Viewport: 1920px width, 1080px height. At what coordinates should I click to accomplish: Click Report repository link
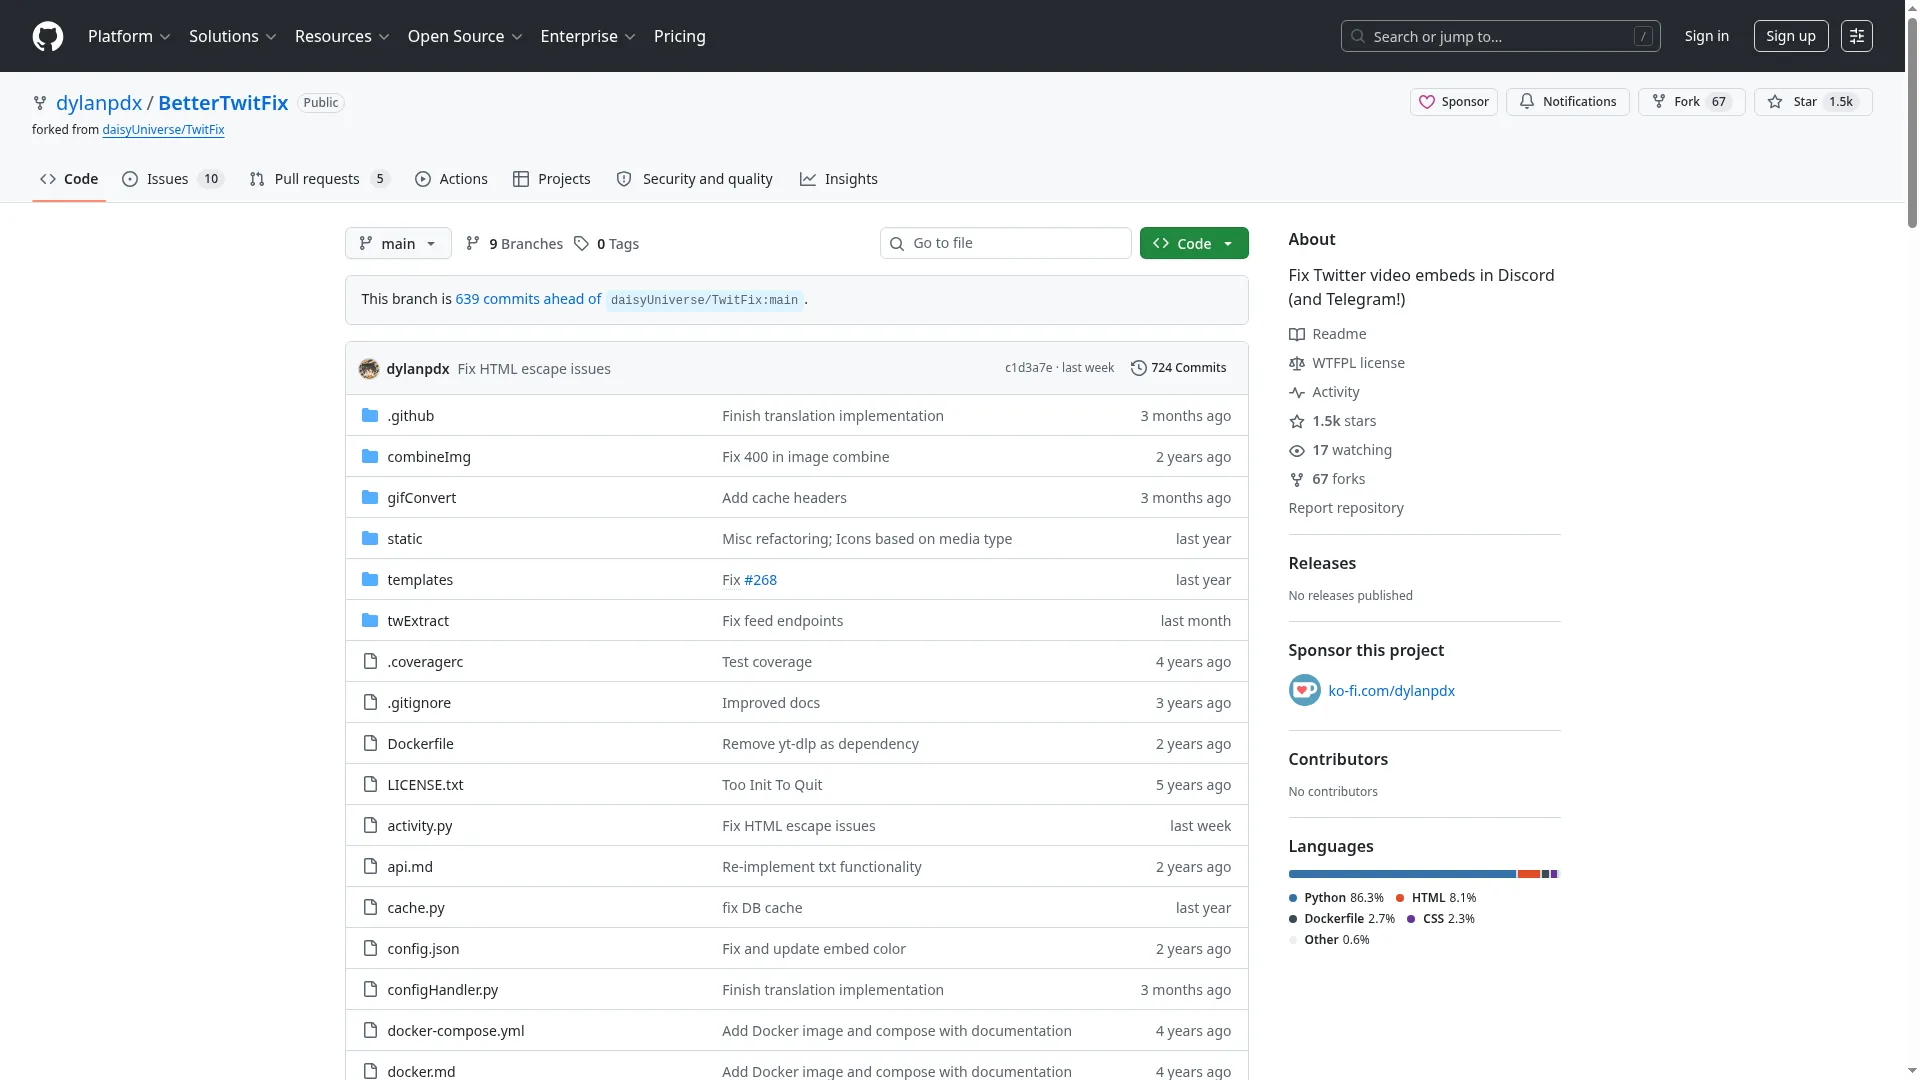1346,508
